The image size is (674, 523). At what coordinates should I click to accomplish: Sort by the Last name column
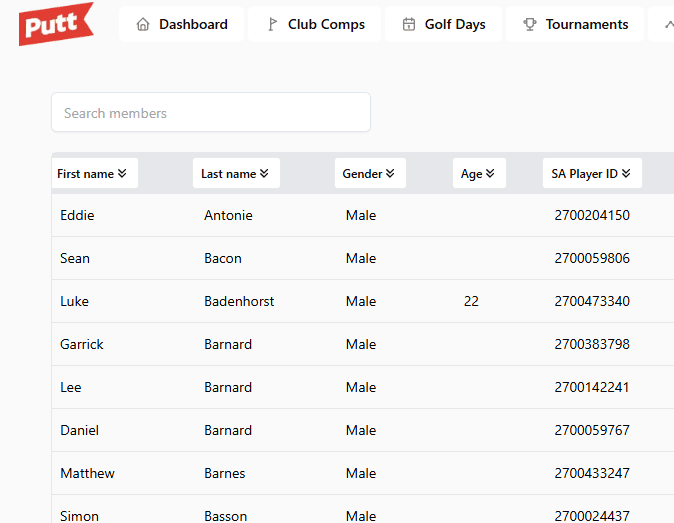tap(235, 173)
